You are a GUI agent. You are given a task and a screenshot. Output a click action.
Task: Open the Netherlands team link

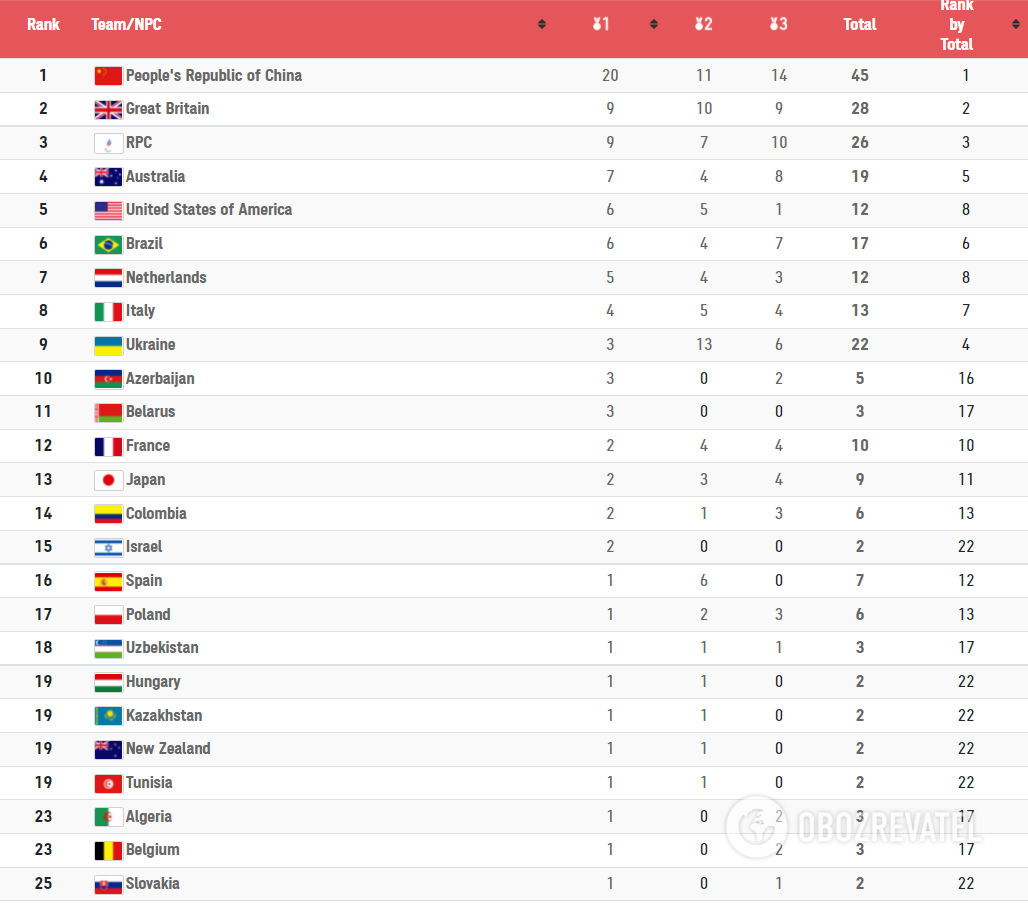pyautogui.click(x=166, y=278)
